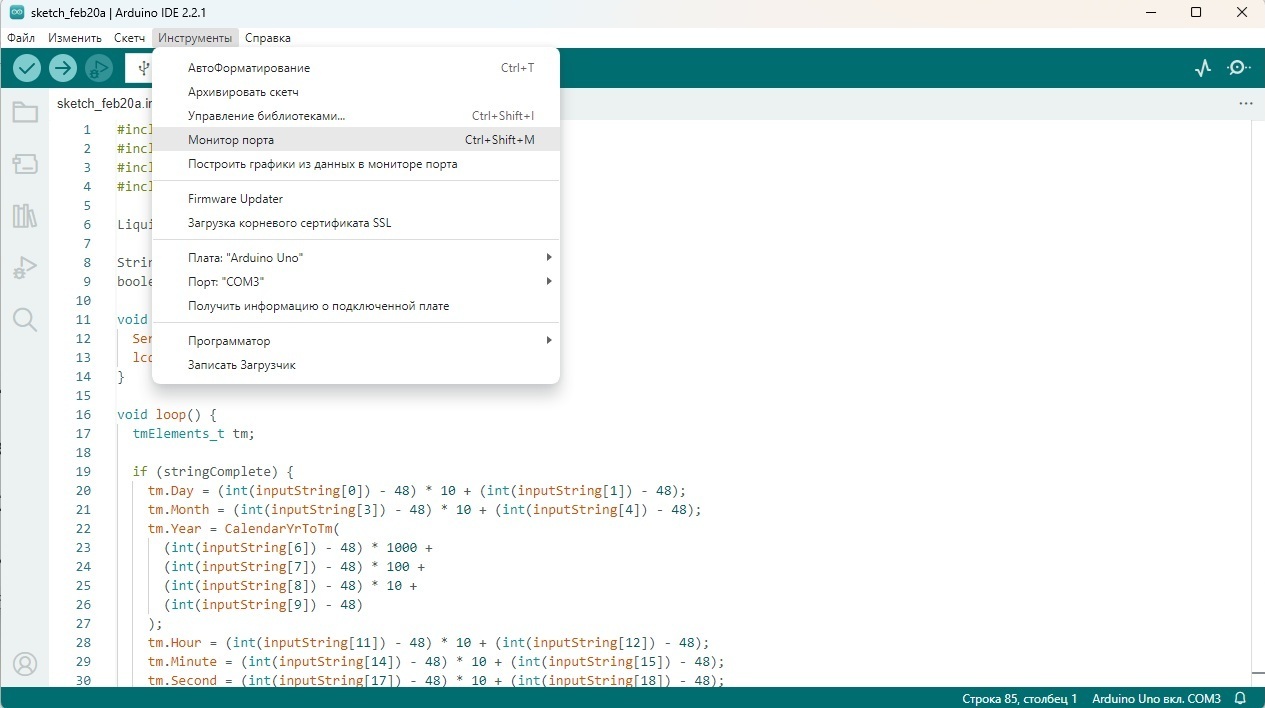Click the Upload arrow button
Viewport: 1265px width, 708px height.
63,68
